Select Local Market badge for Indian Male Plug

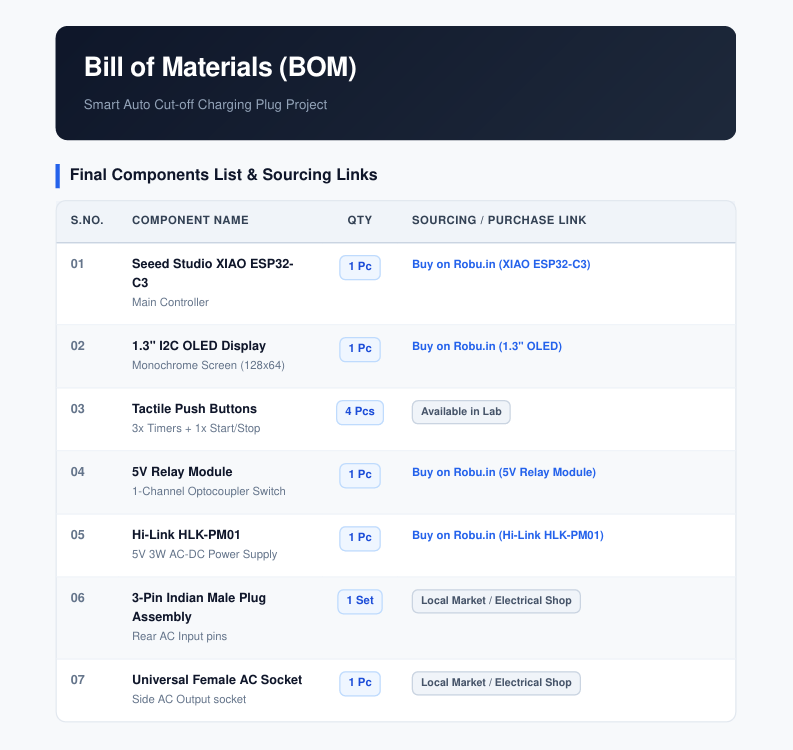(496, 601)
